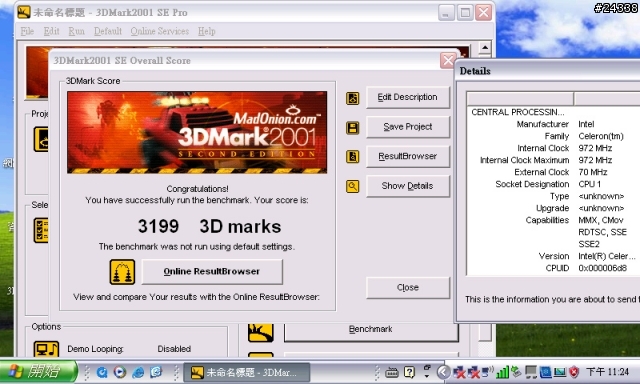Click the blue monitor tray icon
Image resolution: width=640 pixels, height=384 pixels.
(x=546, y=372)
